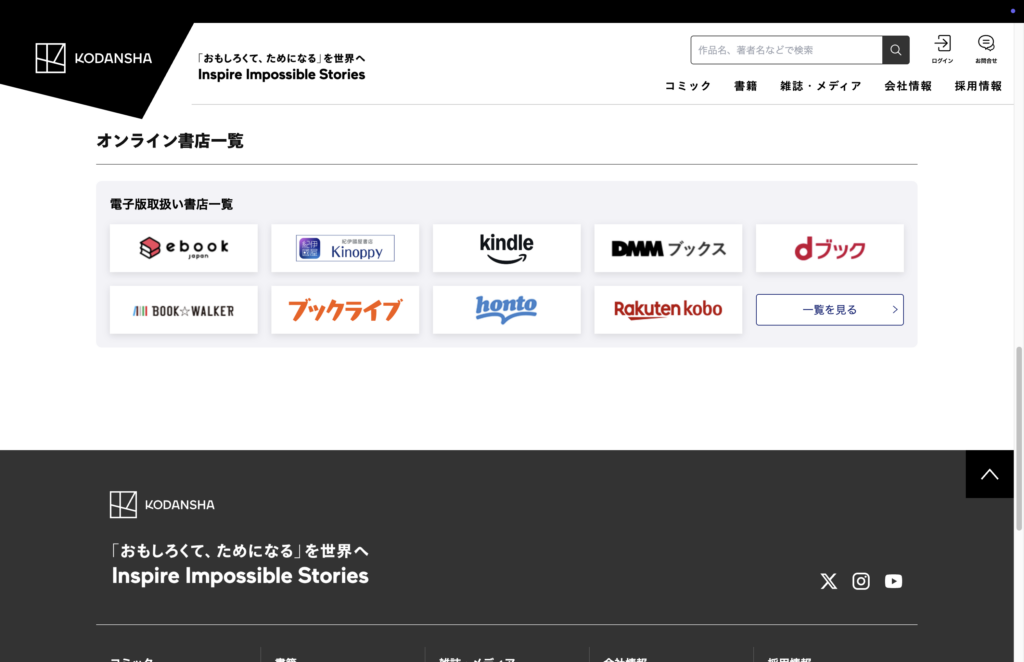Image resolution: width=1024 pixels, height=662 pixels.
Task: Select the ebookjapan store tile
Action: [x=183, y=248]
